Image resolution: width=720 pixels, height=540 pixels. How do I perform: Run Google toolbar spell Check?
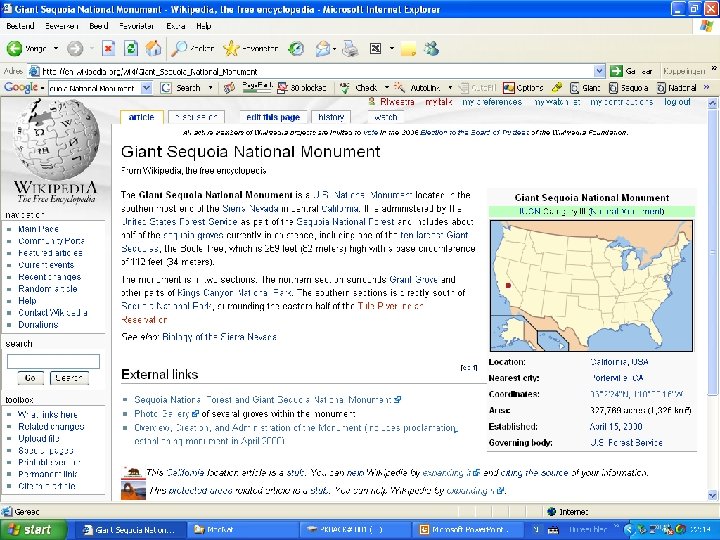[359, 87]
